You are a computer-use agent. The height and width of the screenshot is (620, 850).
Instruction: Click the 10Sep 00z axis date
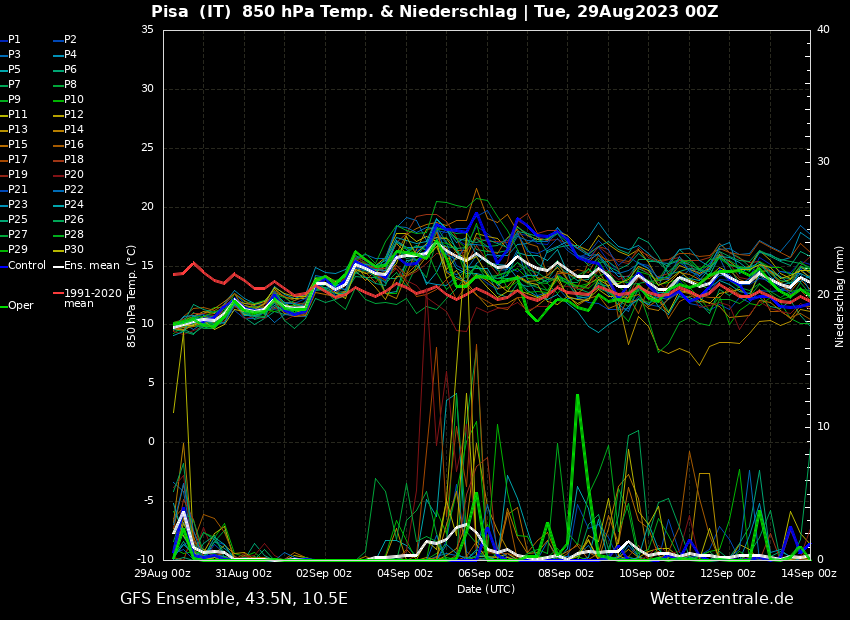[x=647, y=574]
